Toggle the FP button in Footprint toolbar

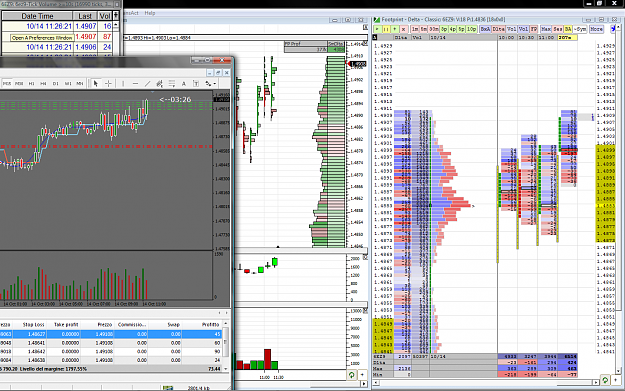534,29
